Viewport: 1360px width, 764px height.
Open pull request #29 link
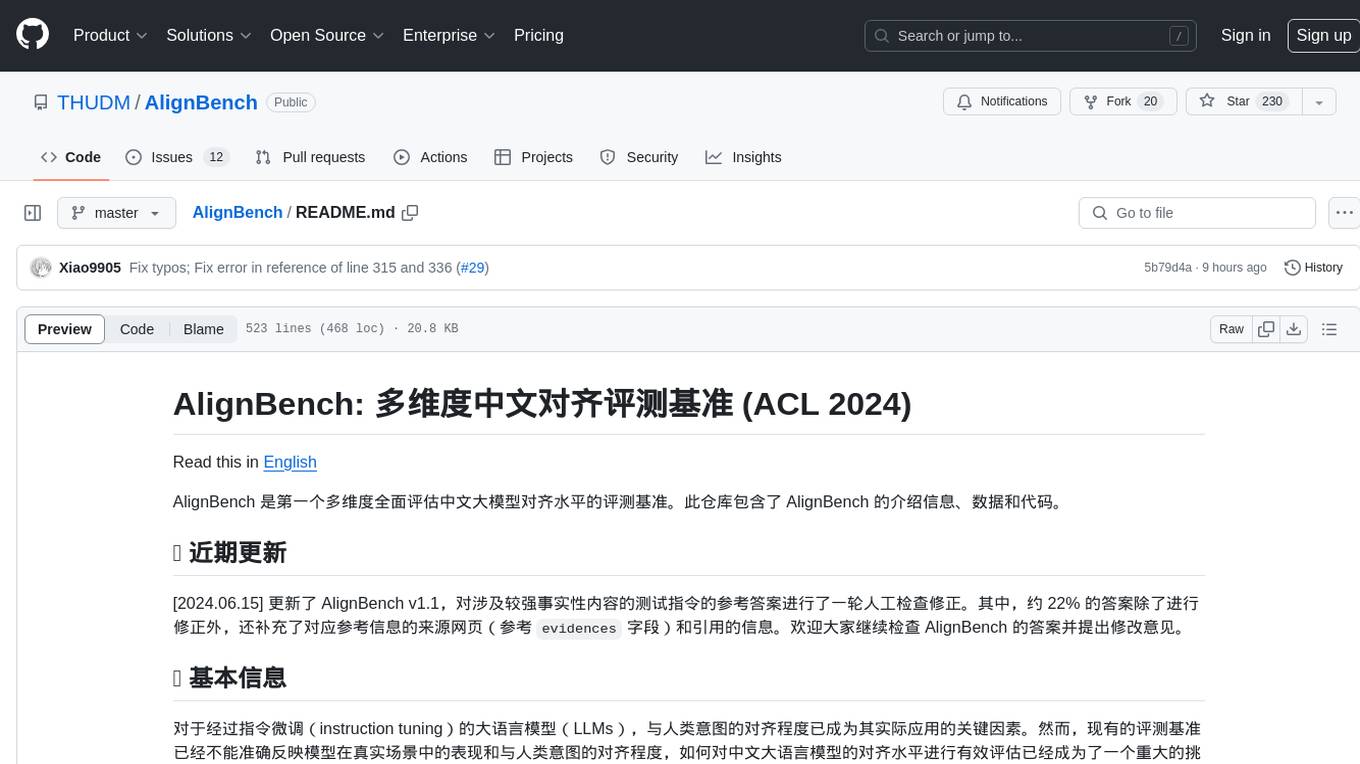(x=474, y=267)
